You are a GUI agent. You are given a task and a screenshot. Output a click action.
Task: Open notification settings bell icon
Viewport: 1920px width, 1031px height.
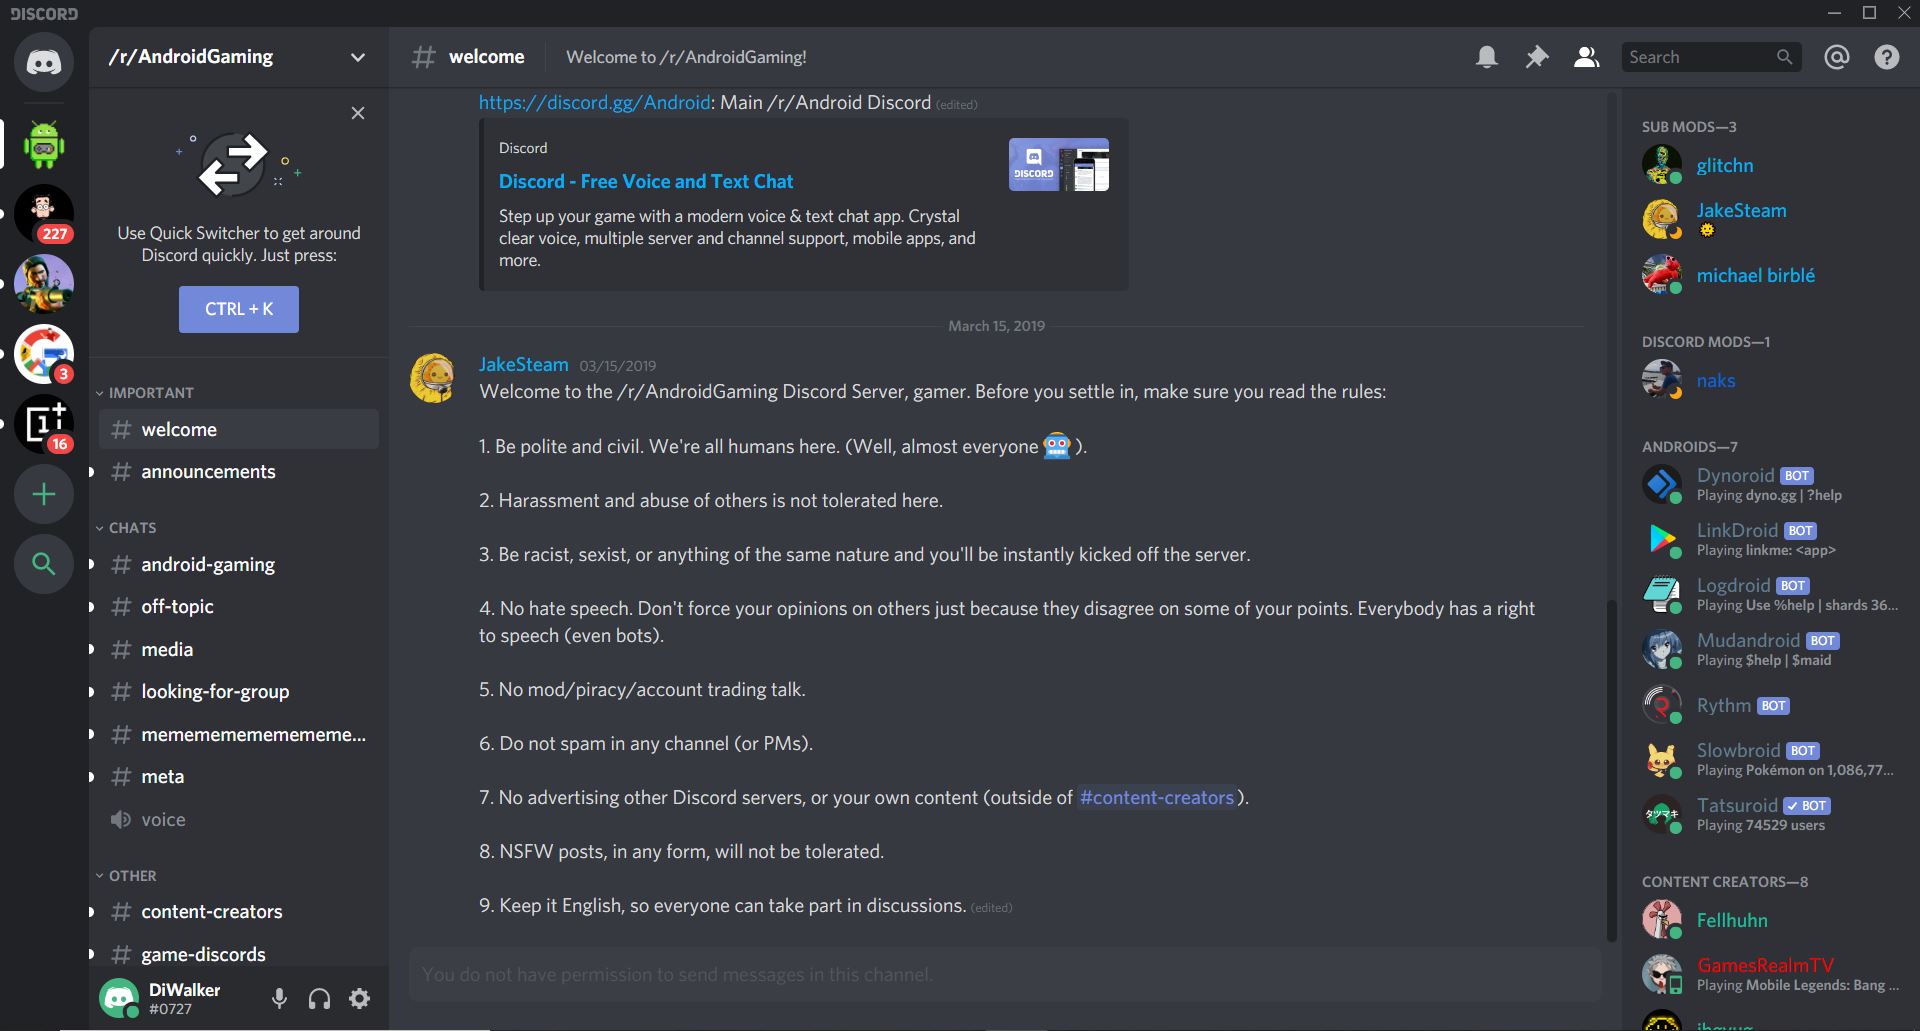pos(1487,57)
